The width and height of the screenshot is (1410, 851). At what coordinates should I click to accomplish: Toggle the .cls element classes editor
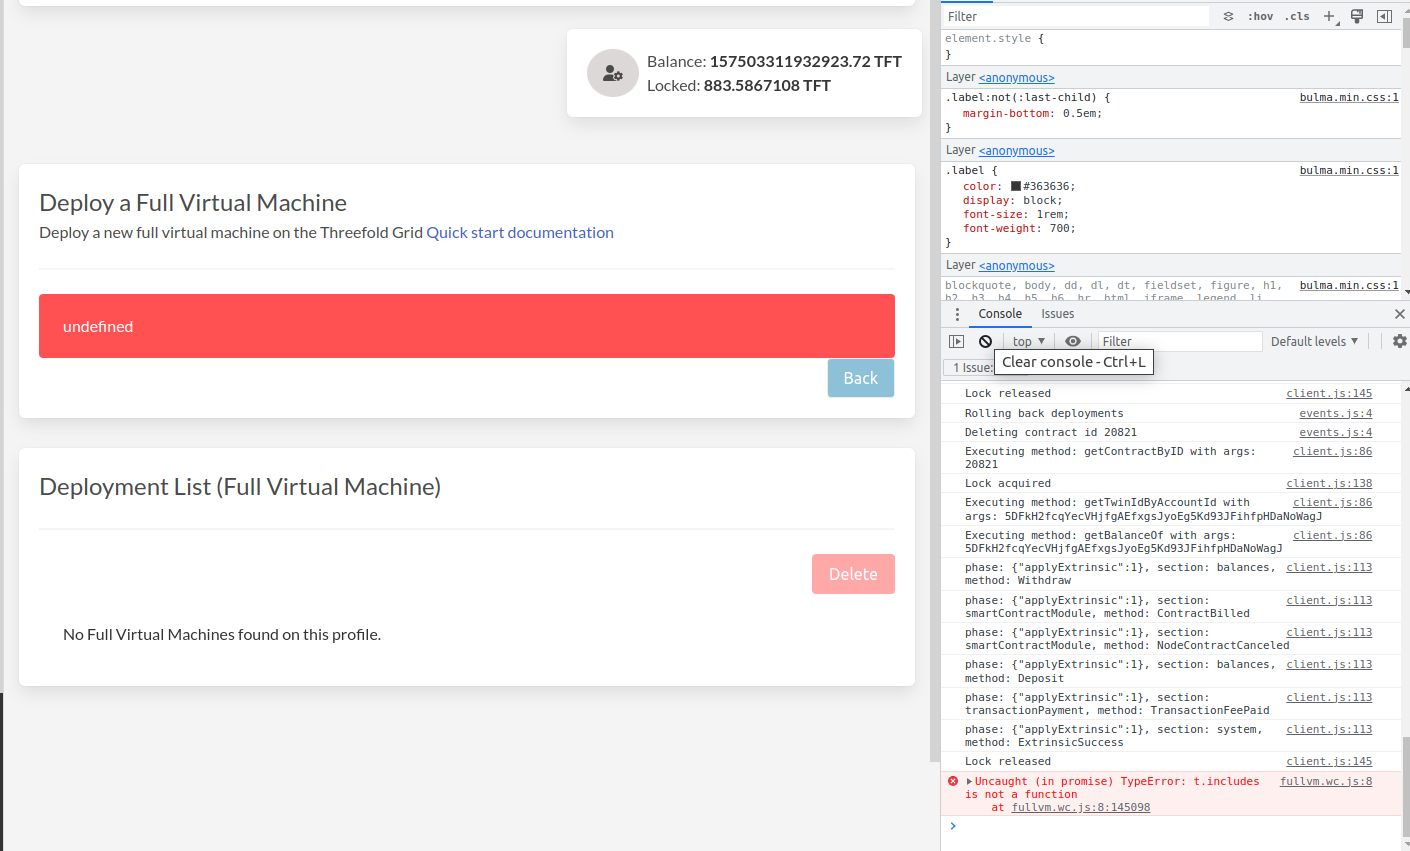click(x=1297, y=15)
